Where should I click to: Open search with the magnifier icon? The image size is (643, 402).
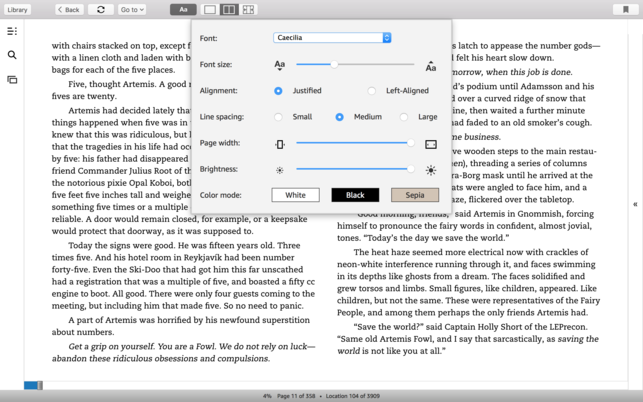(12, 55)
